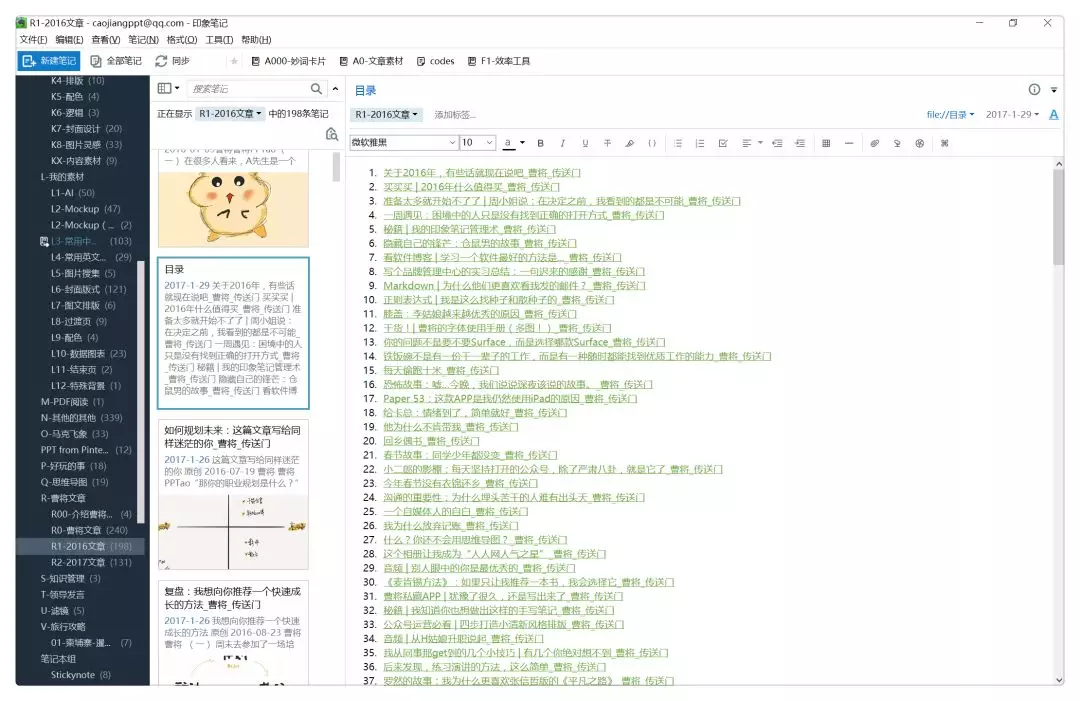Open the 编辑(E) menu
Viewport: 1080px width, 701px height.
click(69, 39)
